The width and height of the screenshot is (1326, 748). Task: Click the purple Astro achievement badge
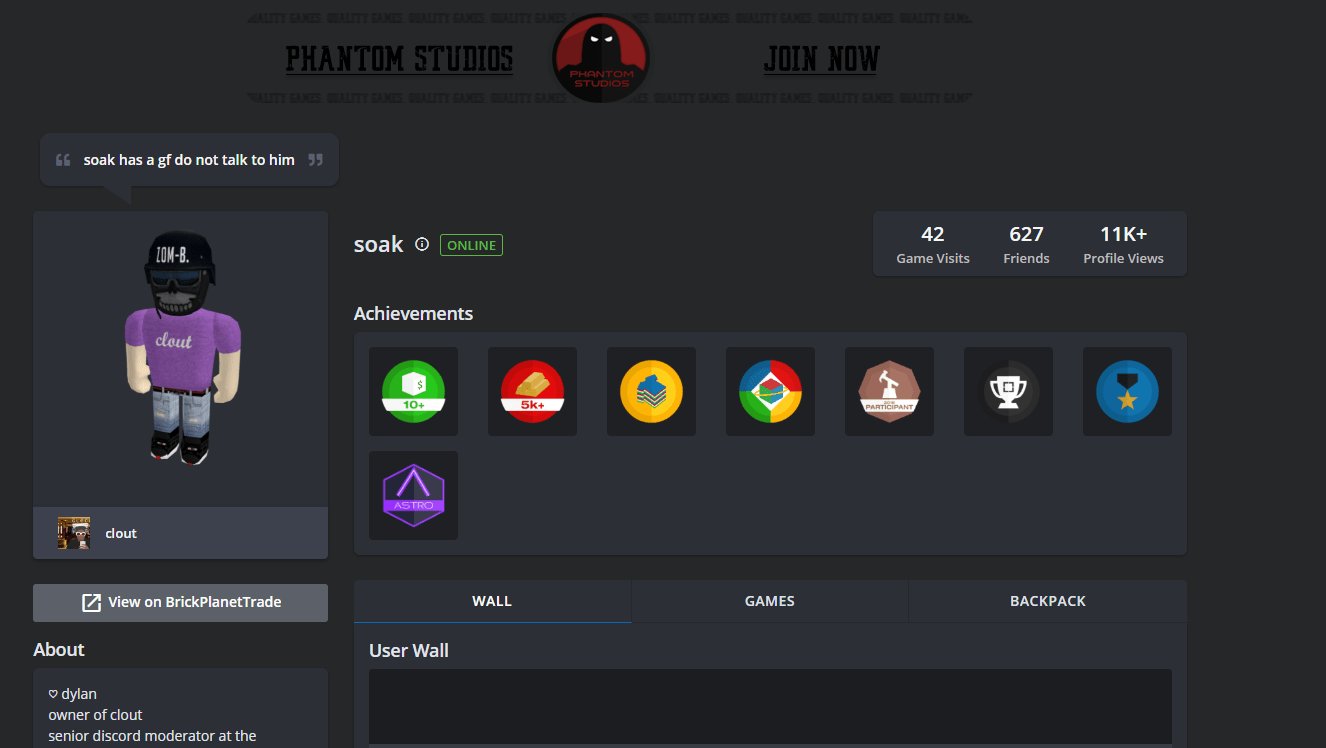(413, 495)
